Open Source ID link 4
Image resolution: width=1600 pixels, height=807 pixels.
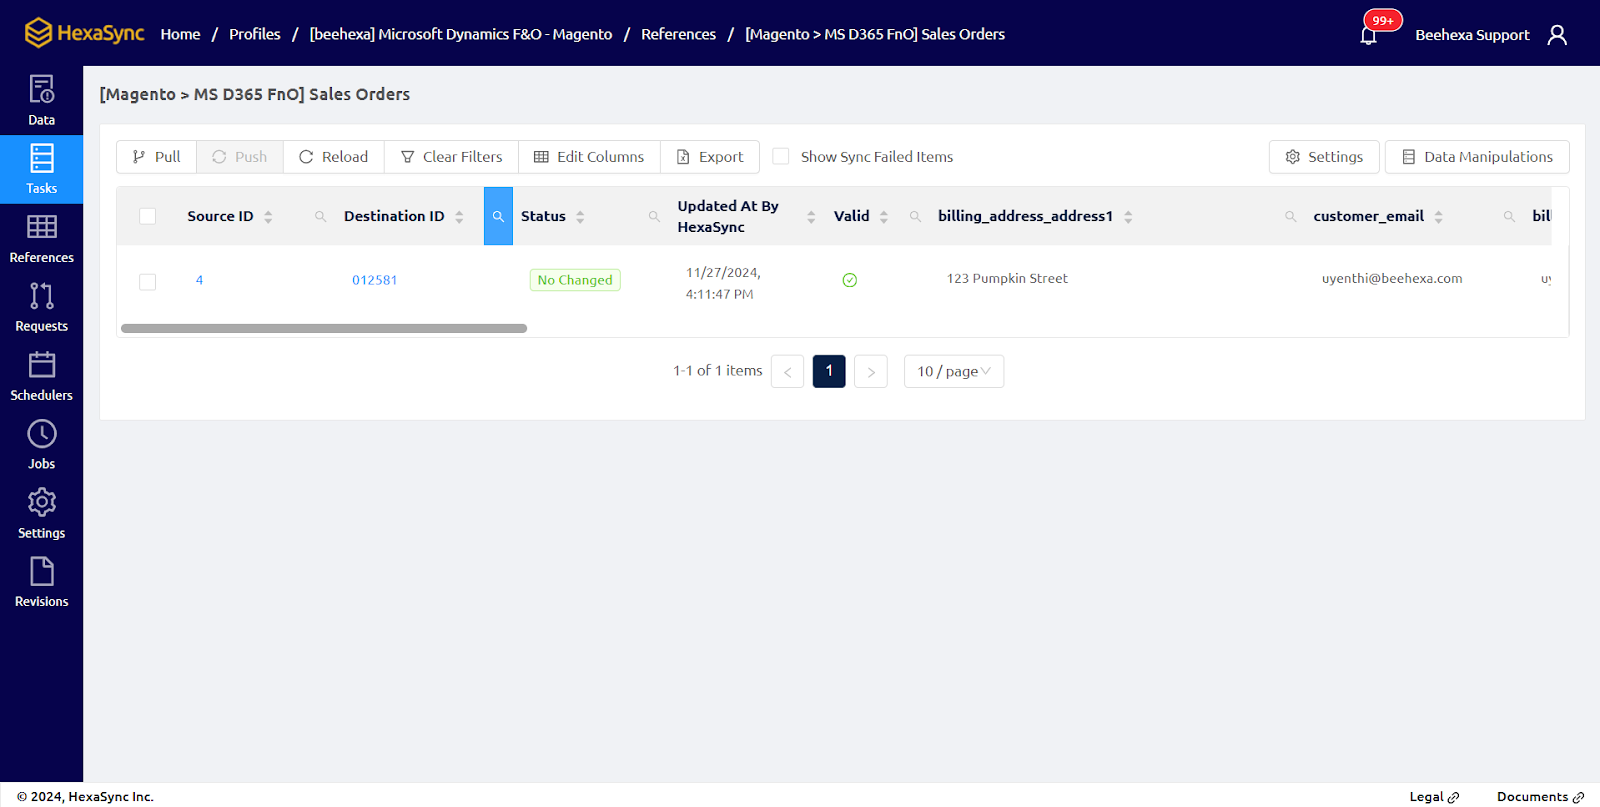(199, 280)
